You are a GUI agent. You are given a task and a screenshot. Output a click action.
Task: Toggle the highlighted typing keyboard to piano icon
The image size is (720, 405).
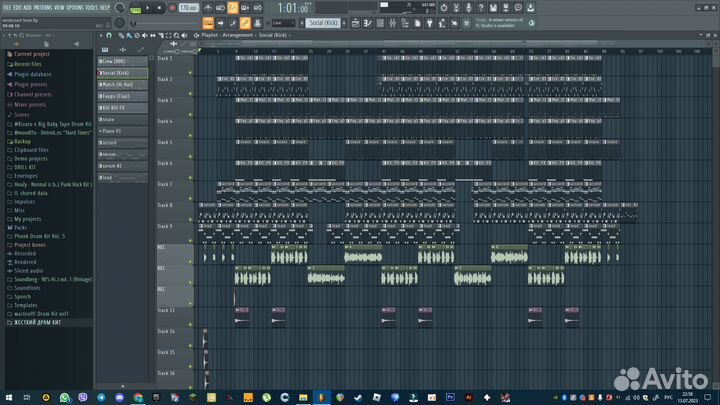pyautogui.click(x=208, y=23)
